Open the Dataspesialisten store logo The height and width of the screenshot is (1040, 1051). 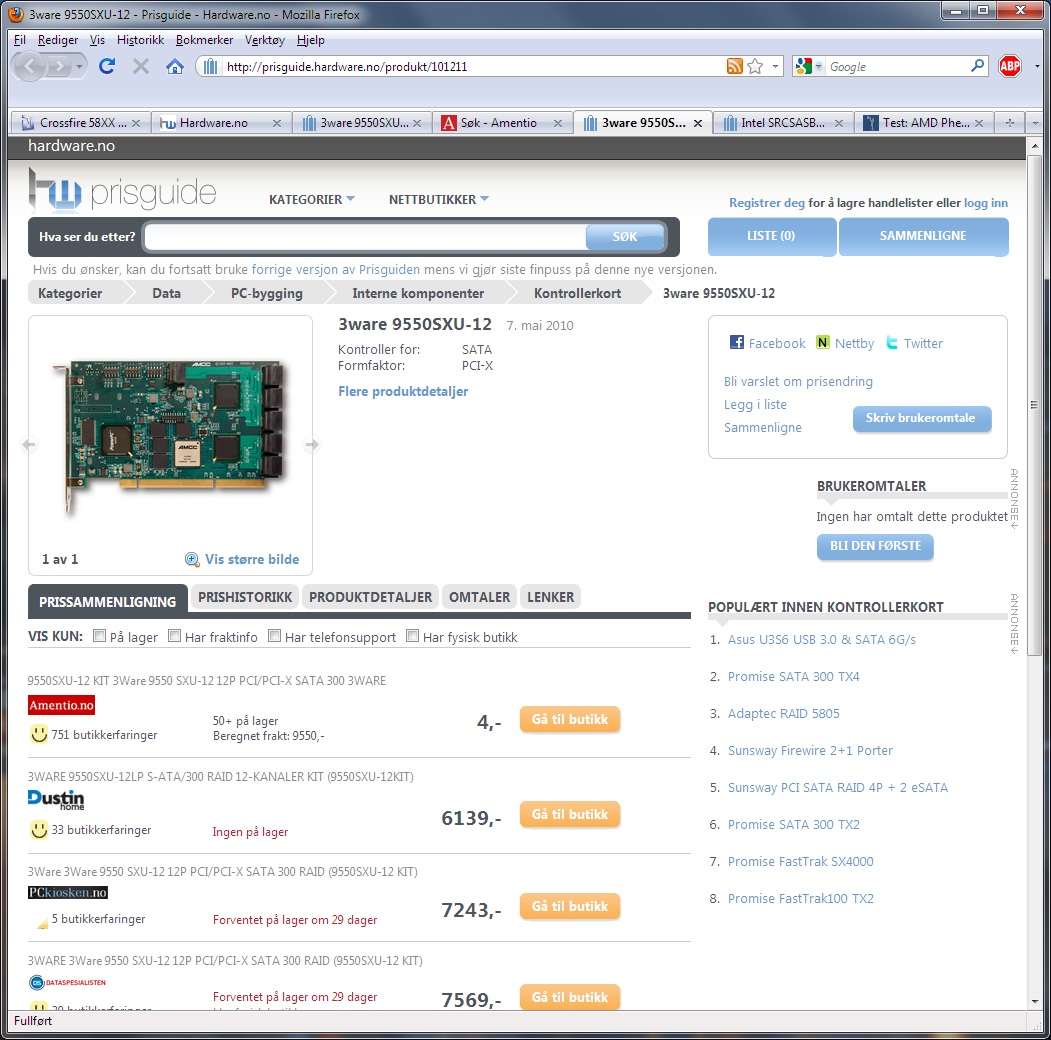pos(67,982)
